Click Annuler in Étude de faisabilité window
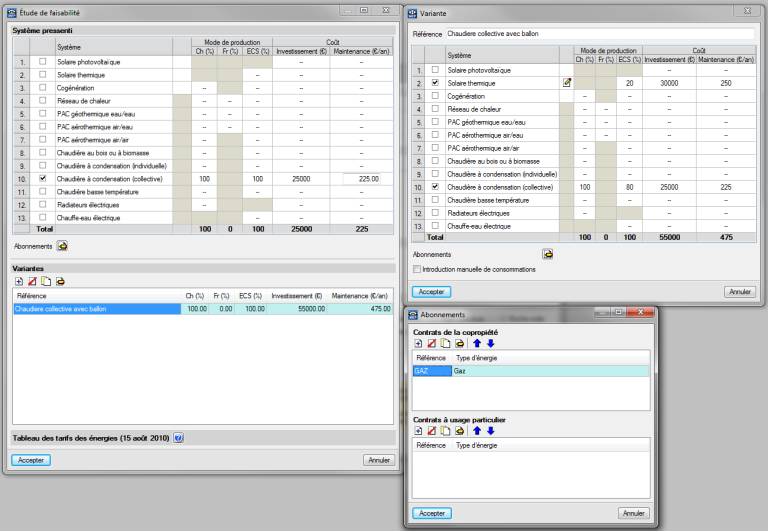The width and height of the screenshot is (768, 531). coord(379,460)
